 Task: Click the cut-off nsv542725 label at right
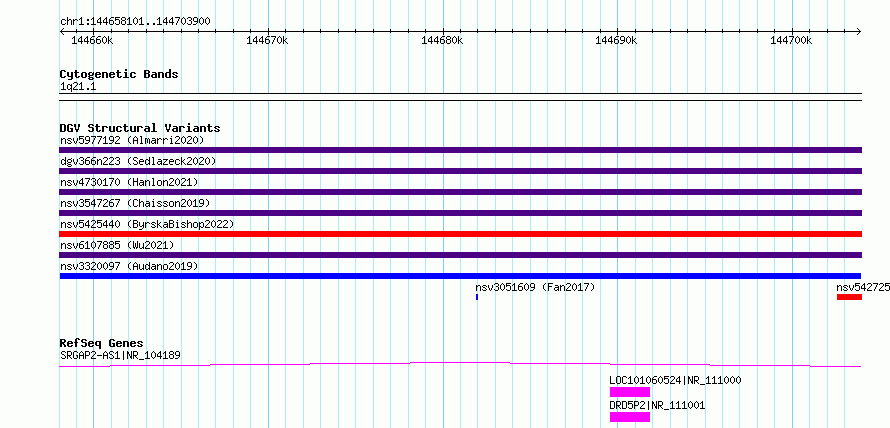tap(863, 287)
